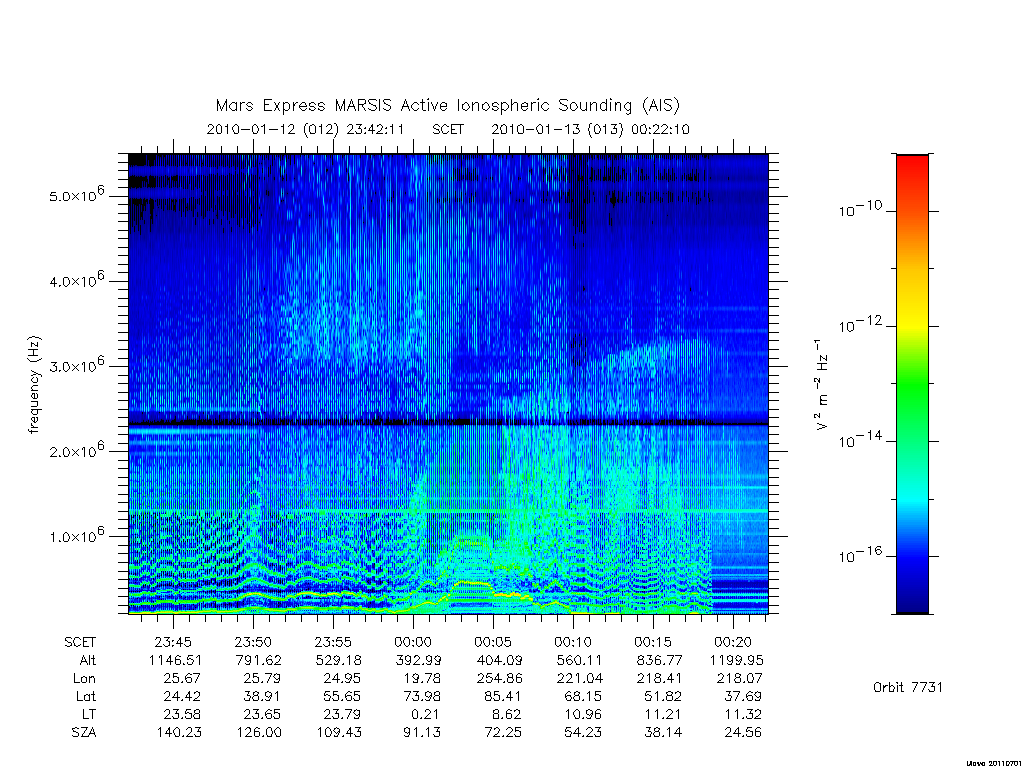Image resolution: width=1024 pixels, height=768 pixels.
Task: Click the 'SCET' row label below the plot
Action: pos(80,642)
